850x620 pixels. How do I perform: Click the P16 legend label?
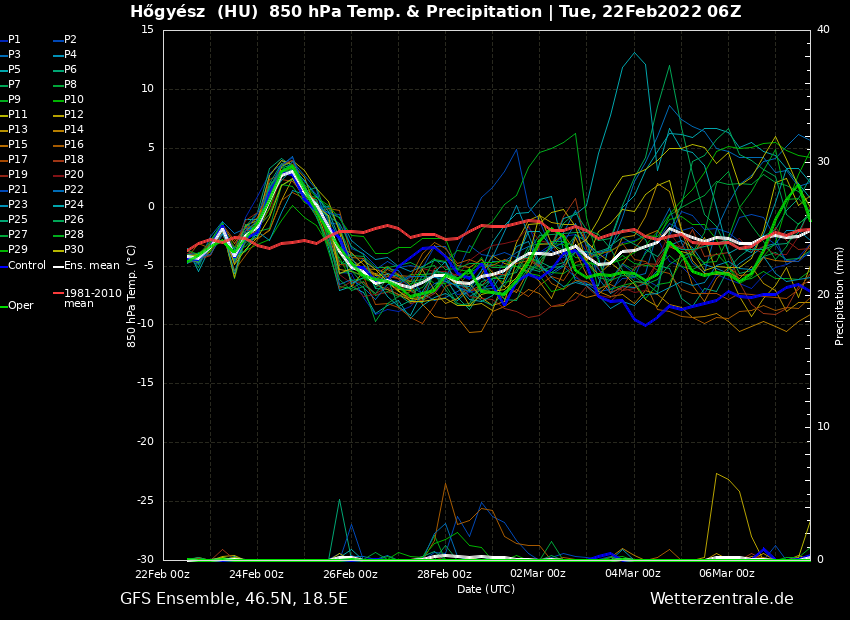coord(73,145)
